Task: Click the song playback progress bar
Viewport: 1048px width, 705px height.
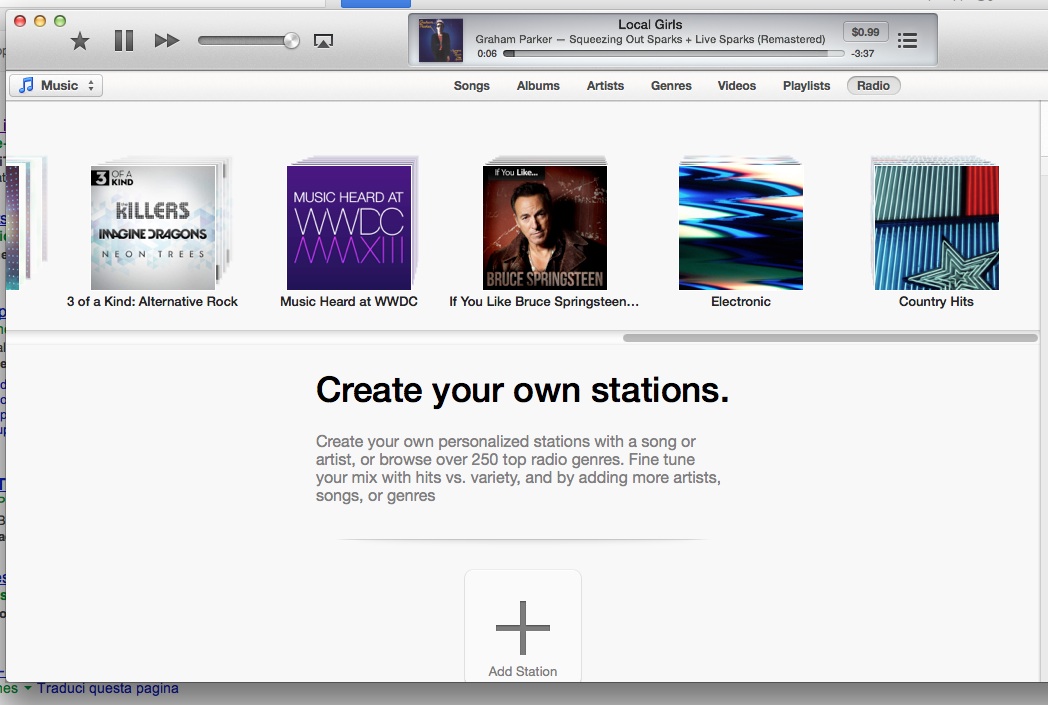Action: [x=670, y=54]
